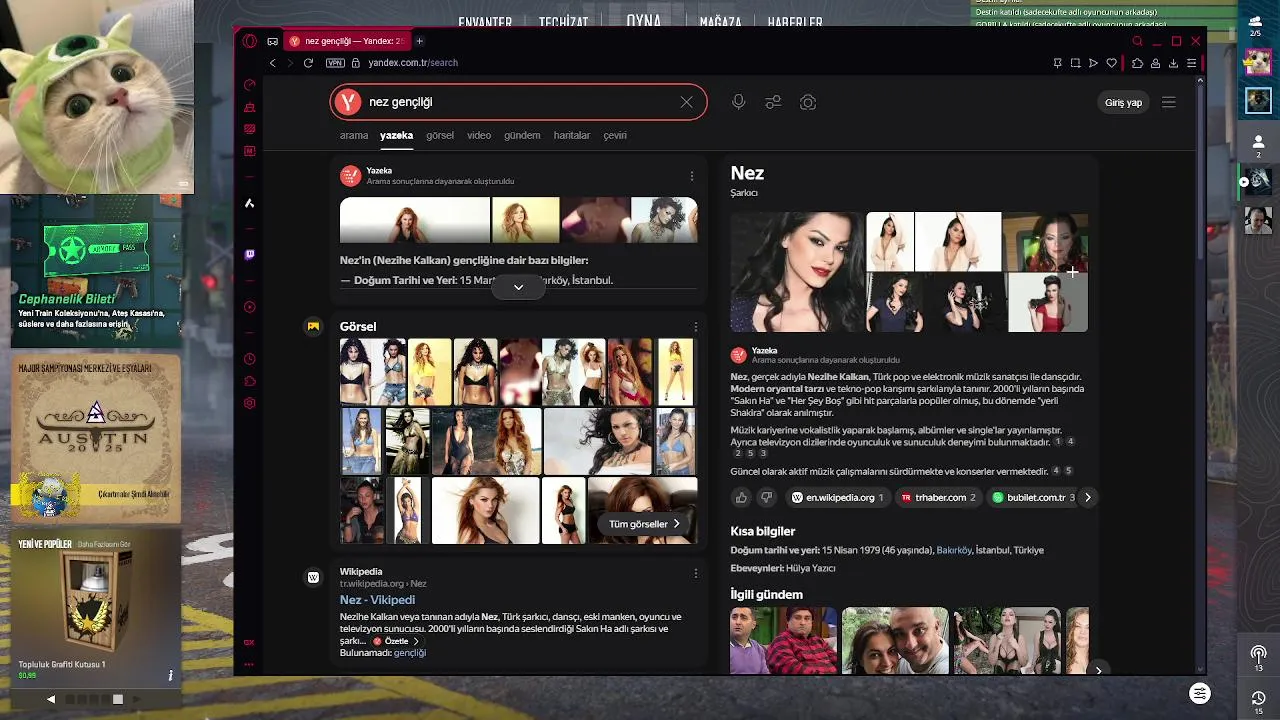
Task: Open Opera easy setup menu icon
Action: coord(1191,63)
